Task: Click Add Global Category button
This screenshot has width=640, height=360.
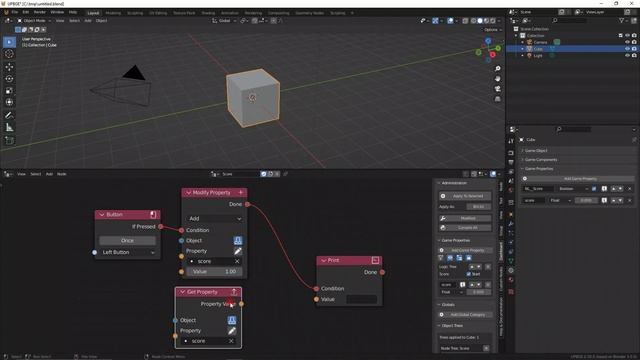Action: click(x=465, y=315)
